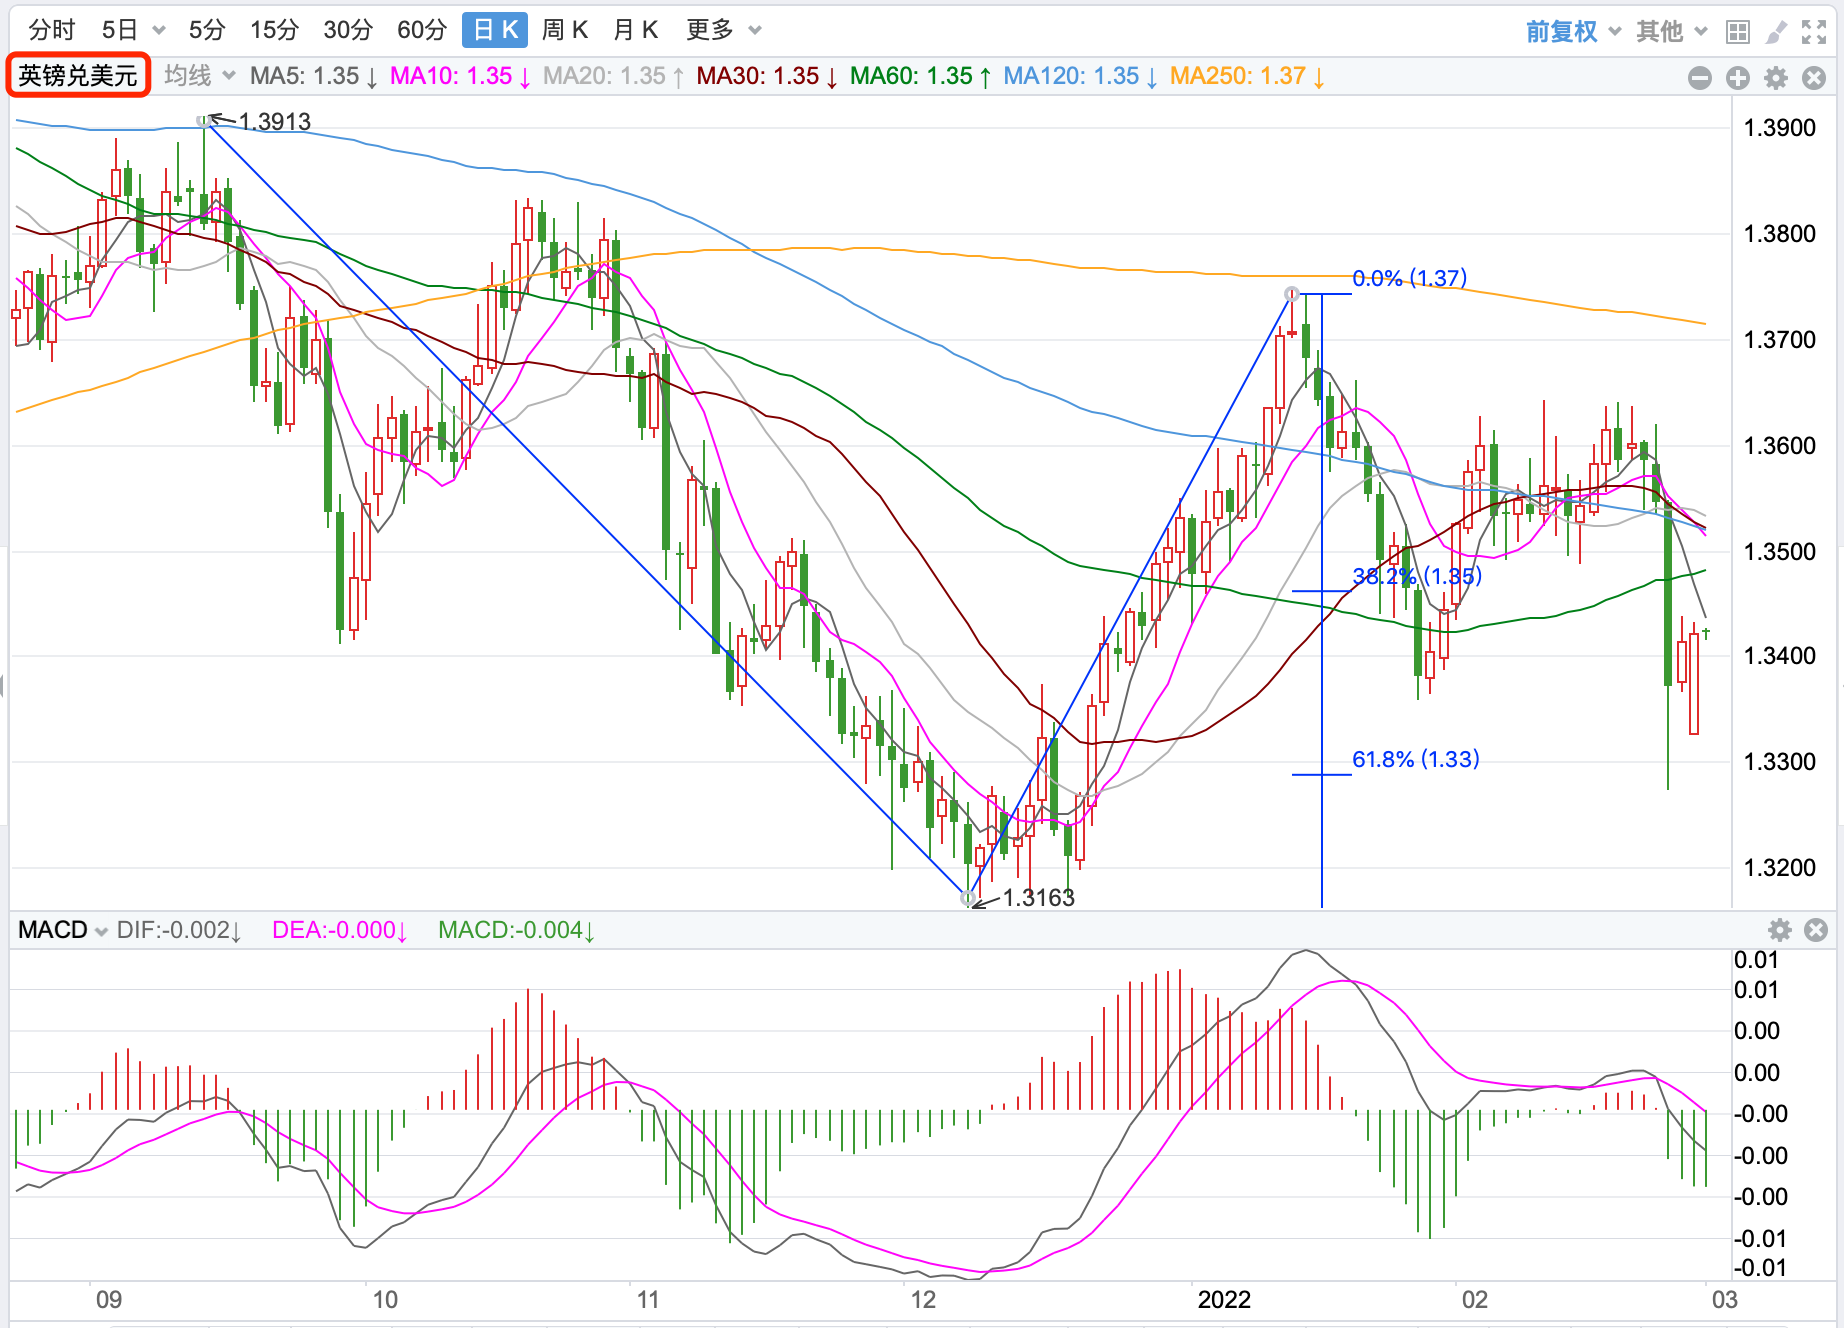Click the 1.3200 price axis label
This screenshot has width=1844, height=1328.
pyautogui.click(x=1780, y=868)
